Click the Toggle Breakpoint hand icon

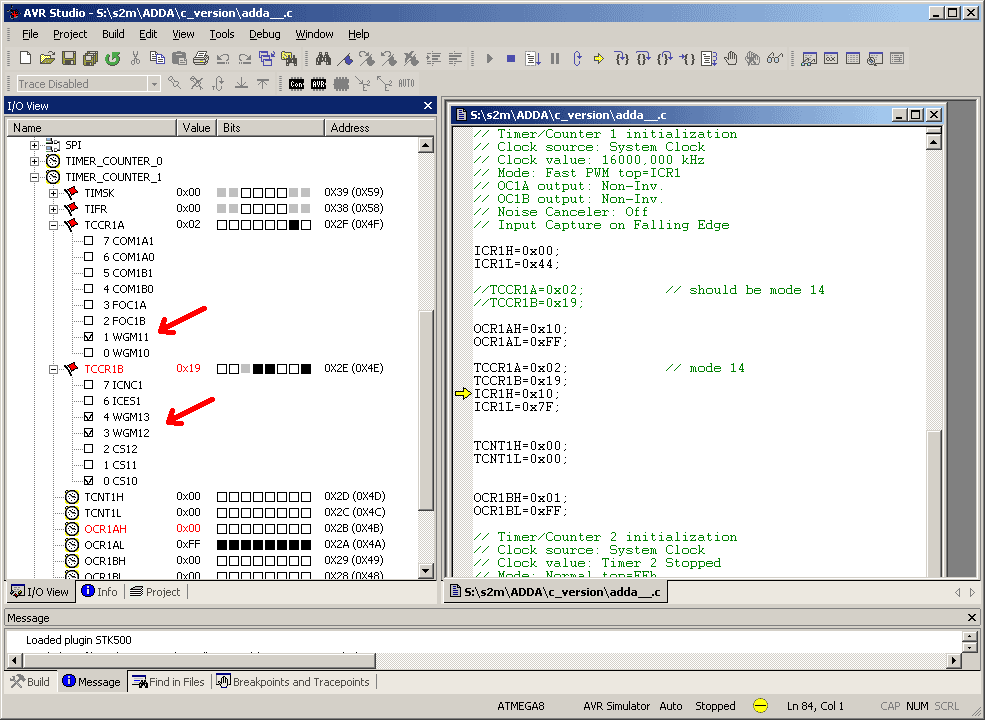coord(731,58)
